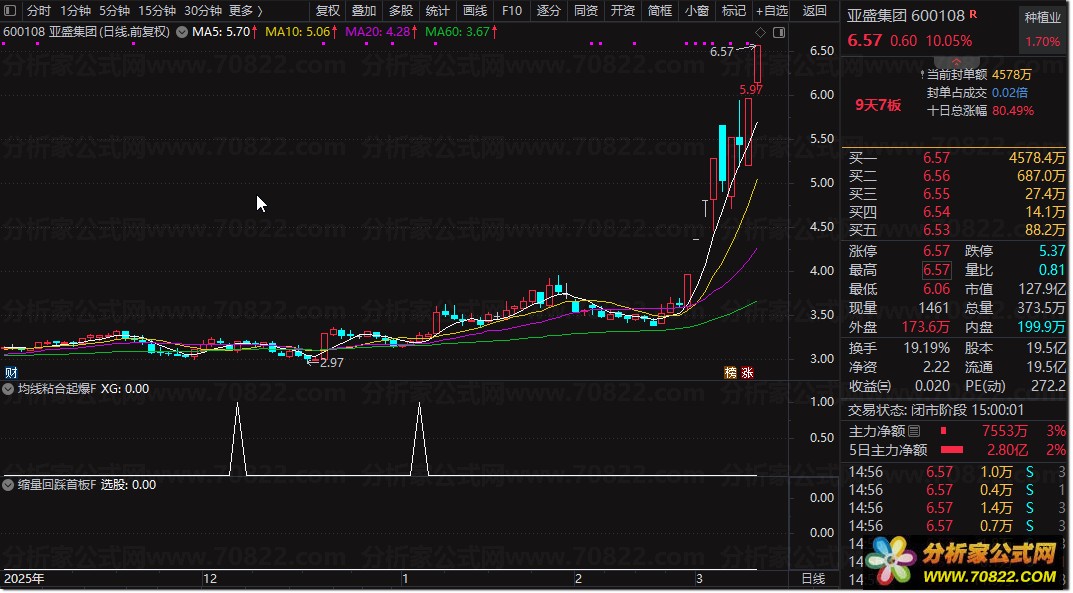Collapse the info popup using the up chevron
1073x593 pixels.
[956, 62]
